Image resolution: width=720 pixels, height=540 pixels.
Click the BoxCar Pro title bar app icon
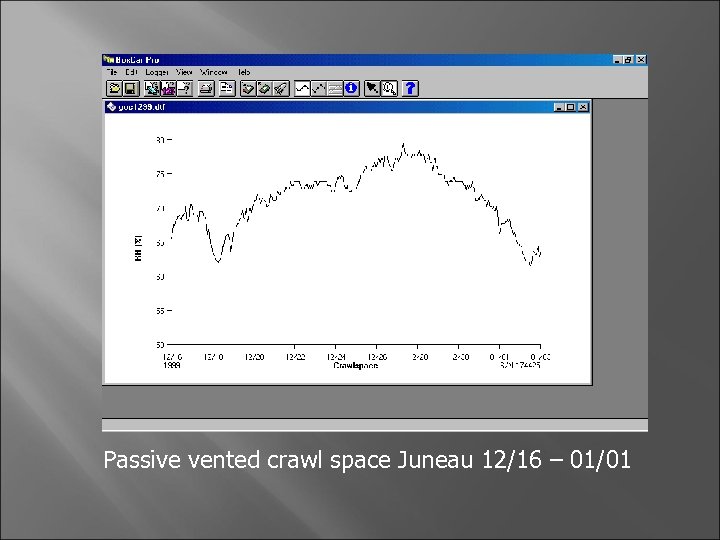coord(108,60)
